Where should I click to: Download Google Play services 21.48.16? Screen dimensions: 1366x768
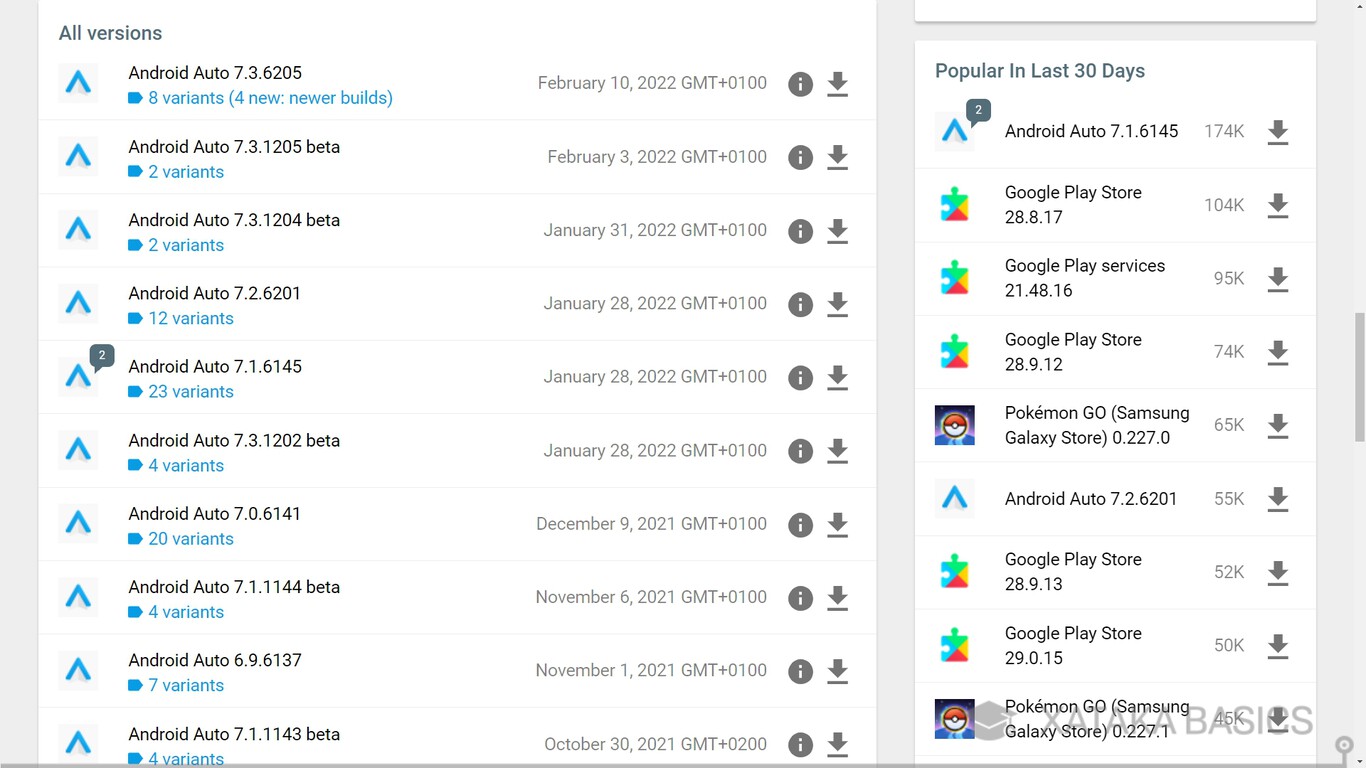[1277, 279]
